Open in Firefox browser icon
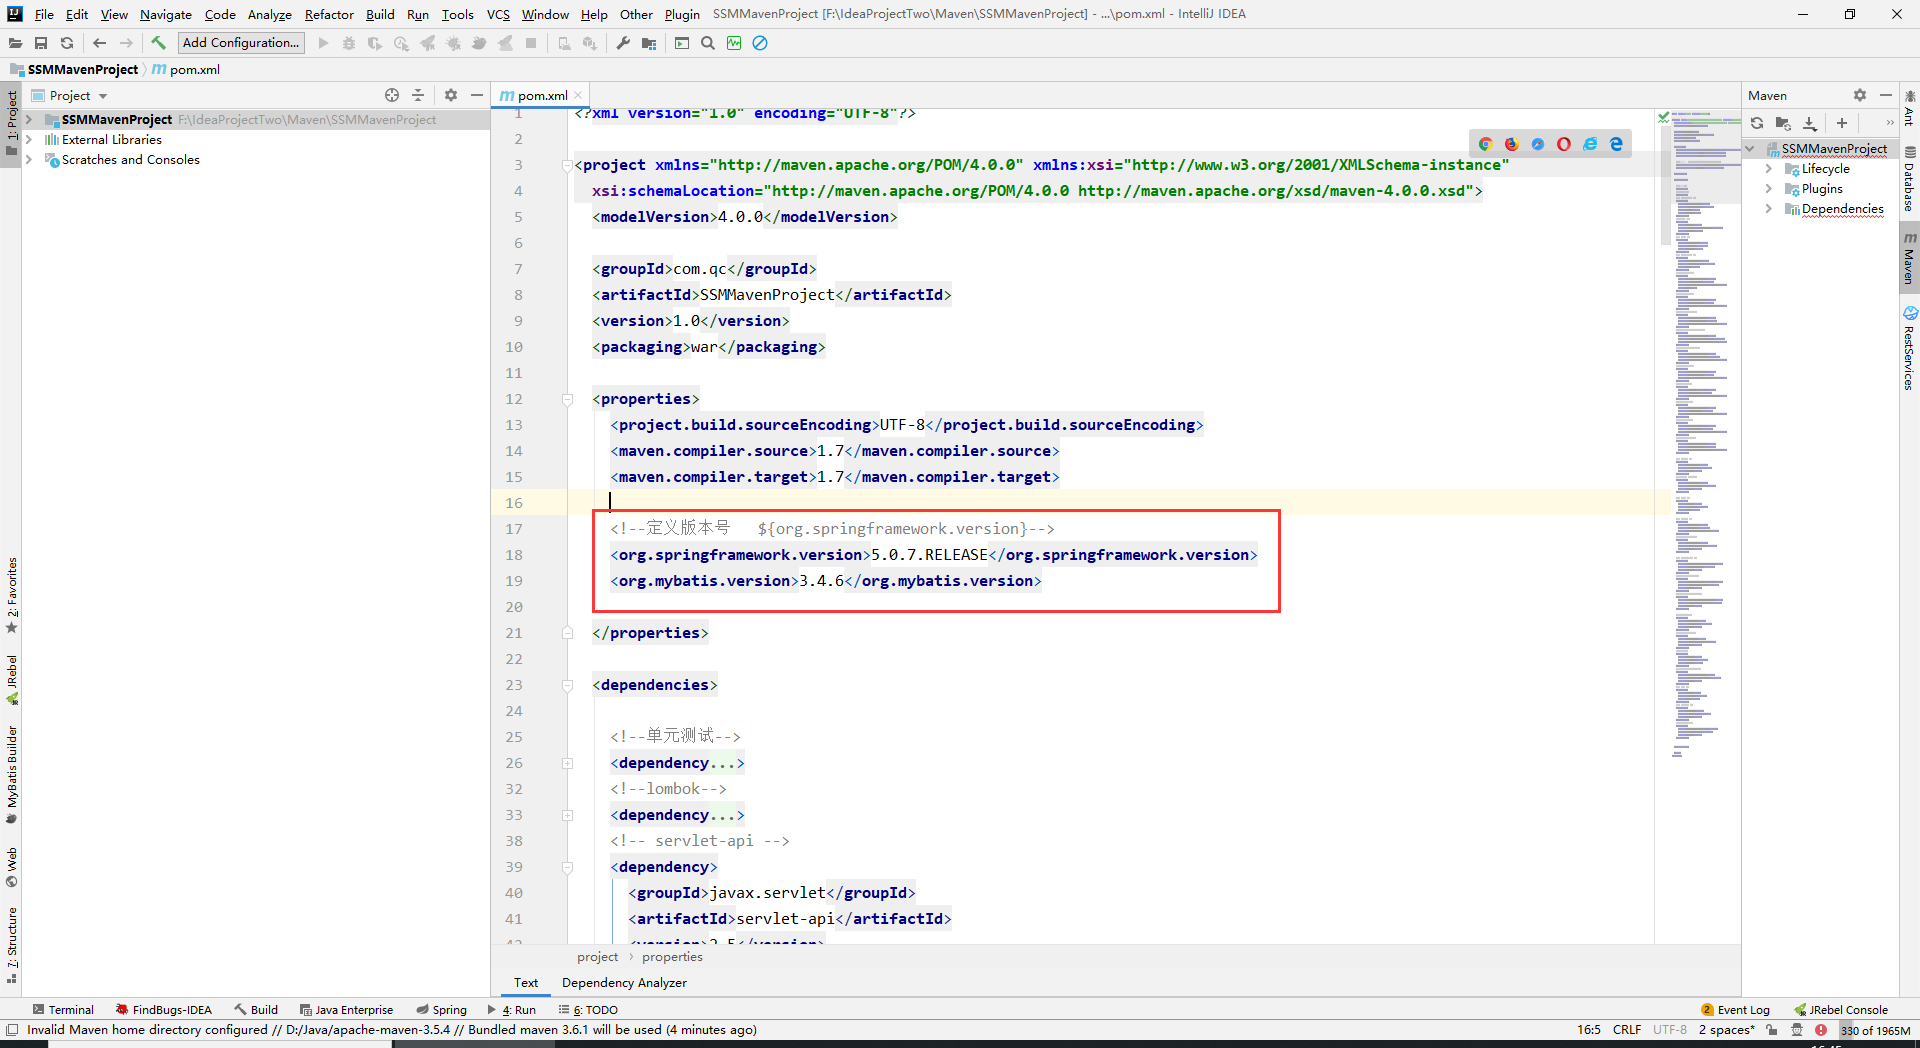Screen dimensions: 1920x1048 [1511, 144]
